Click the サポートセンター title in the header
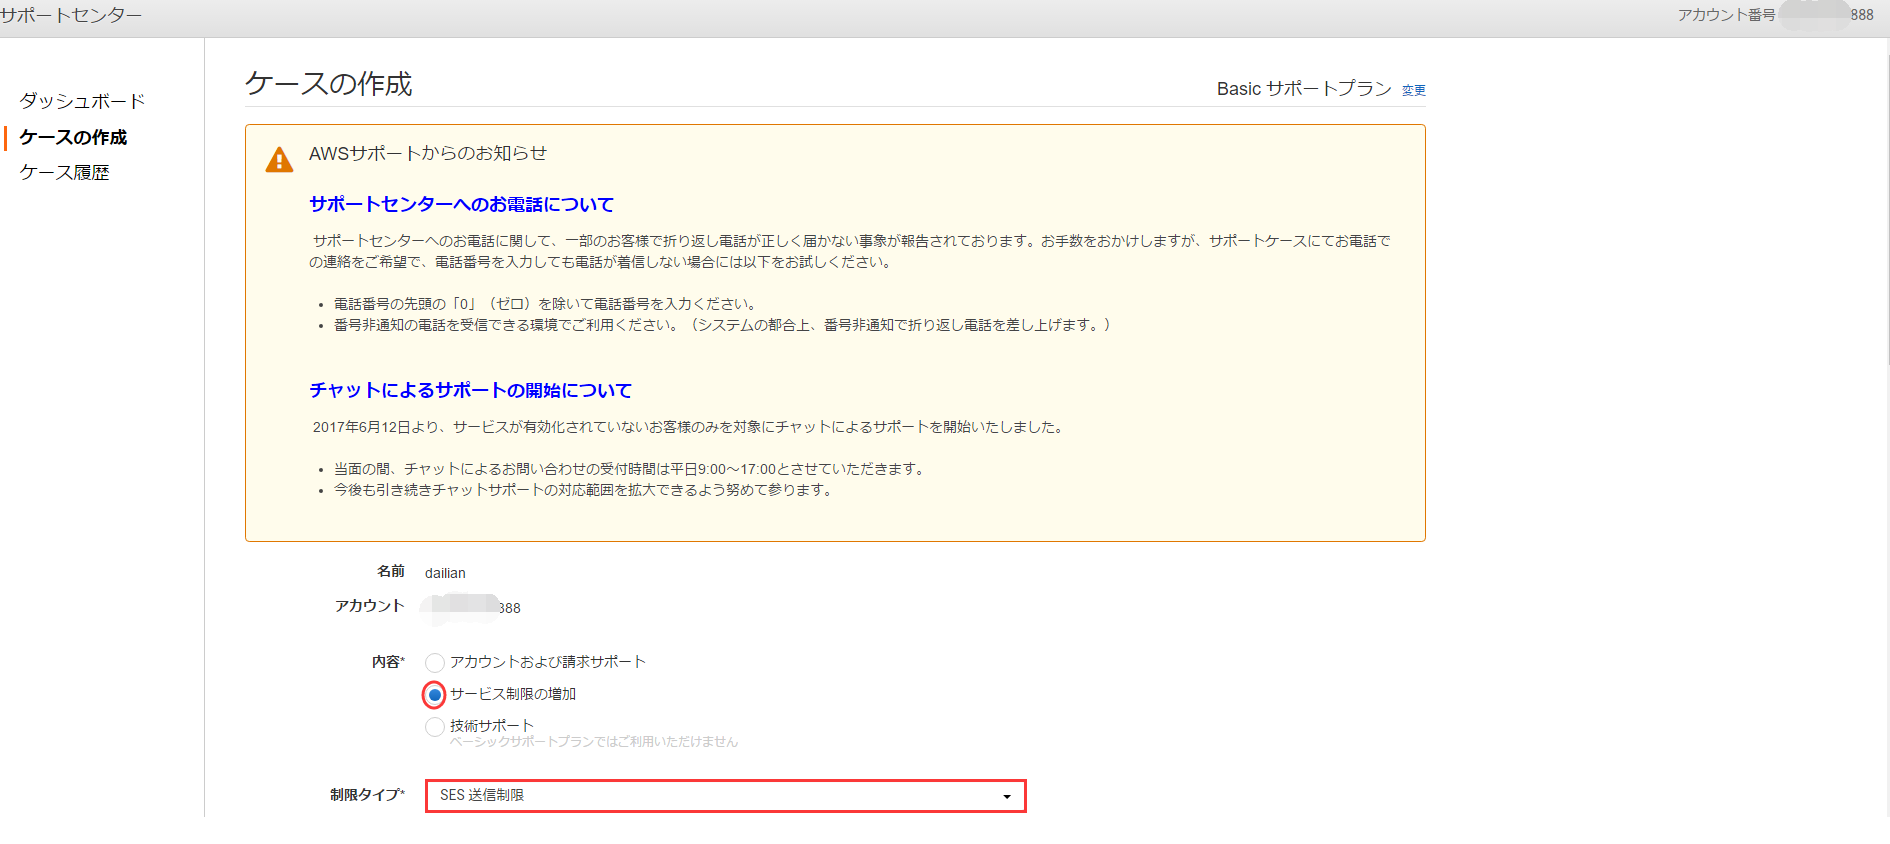The image size is (1890, 844). point(71,15)
